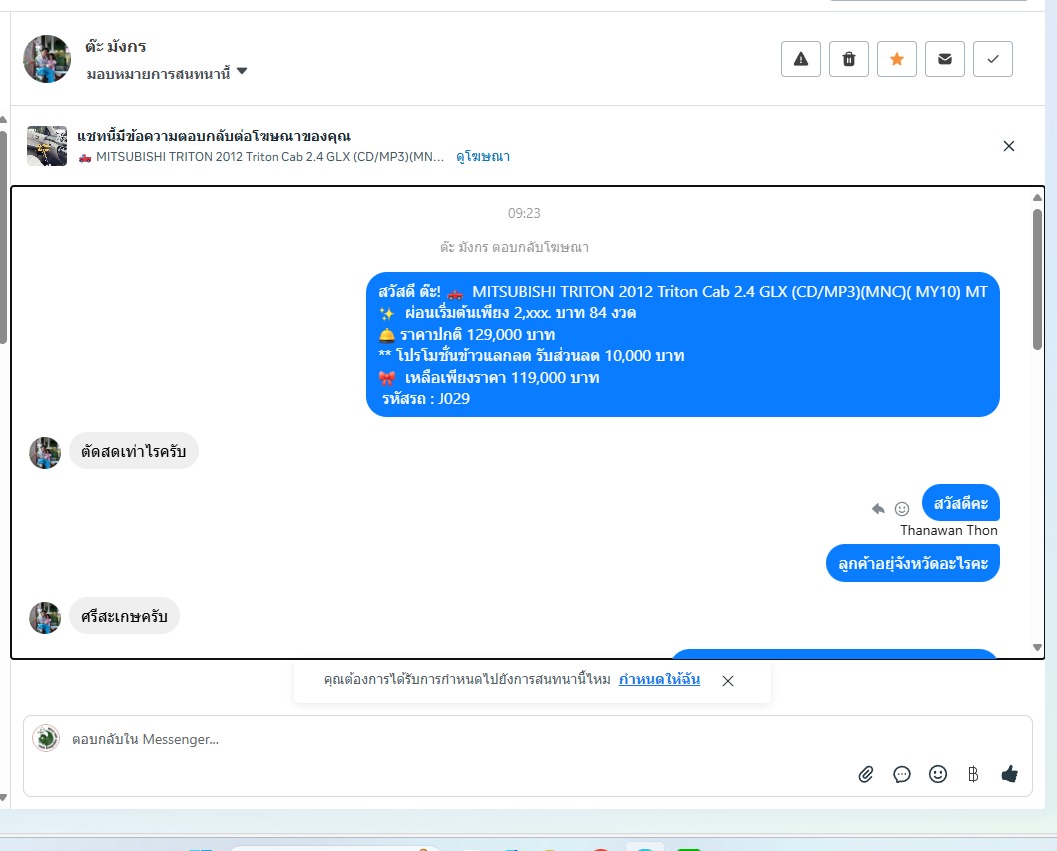Click the ต๊ะ มังกร contact name
Viewport: 1057px width, 851px height.
point(115,47)
